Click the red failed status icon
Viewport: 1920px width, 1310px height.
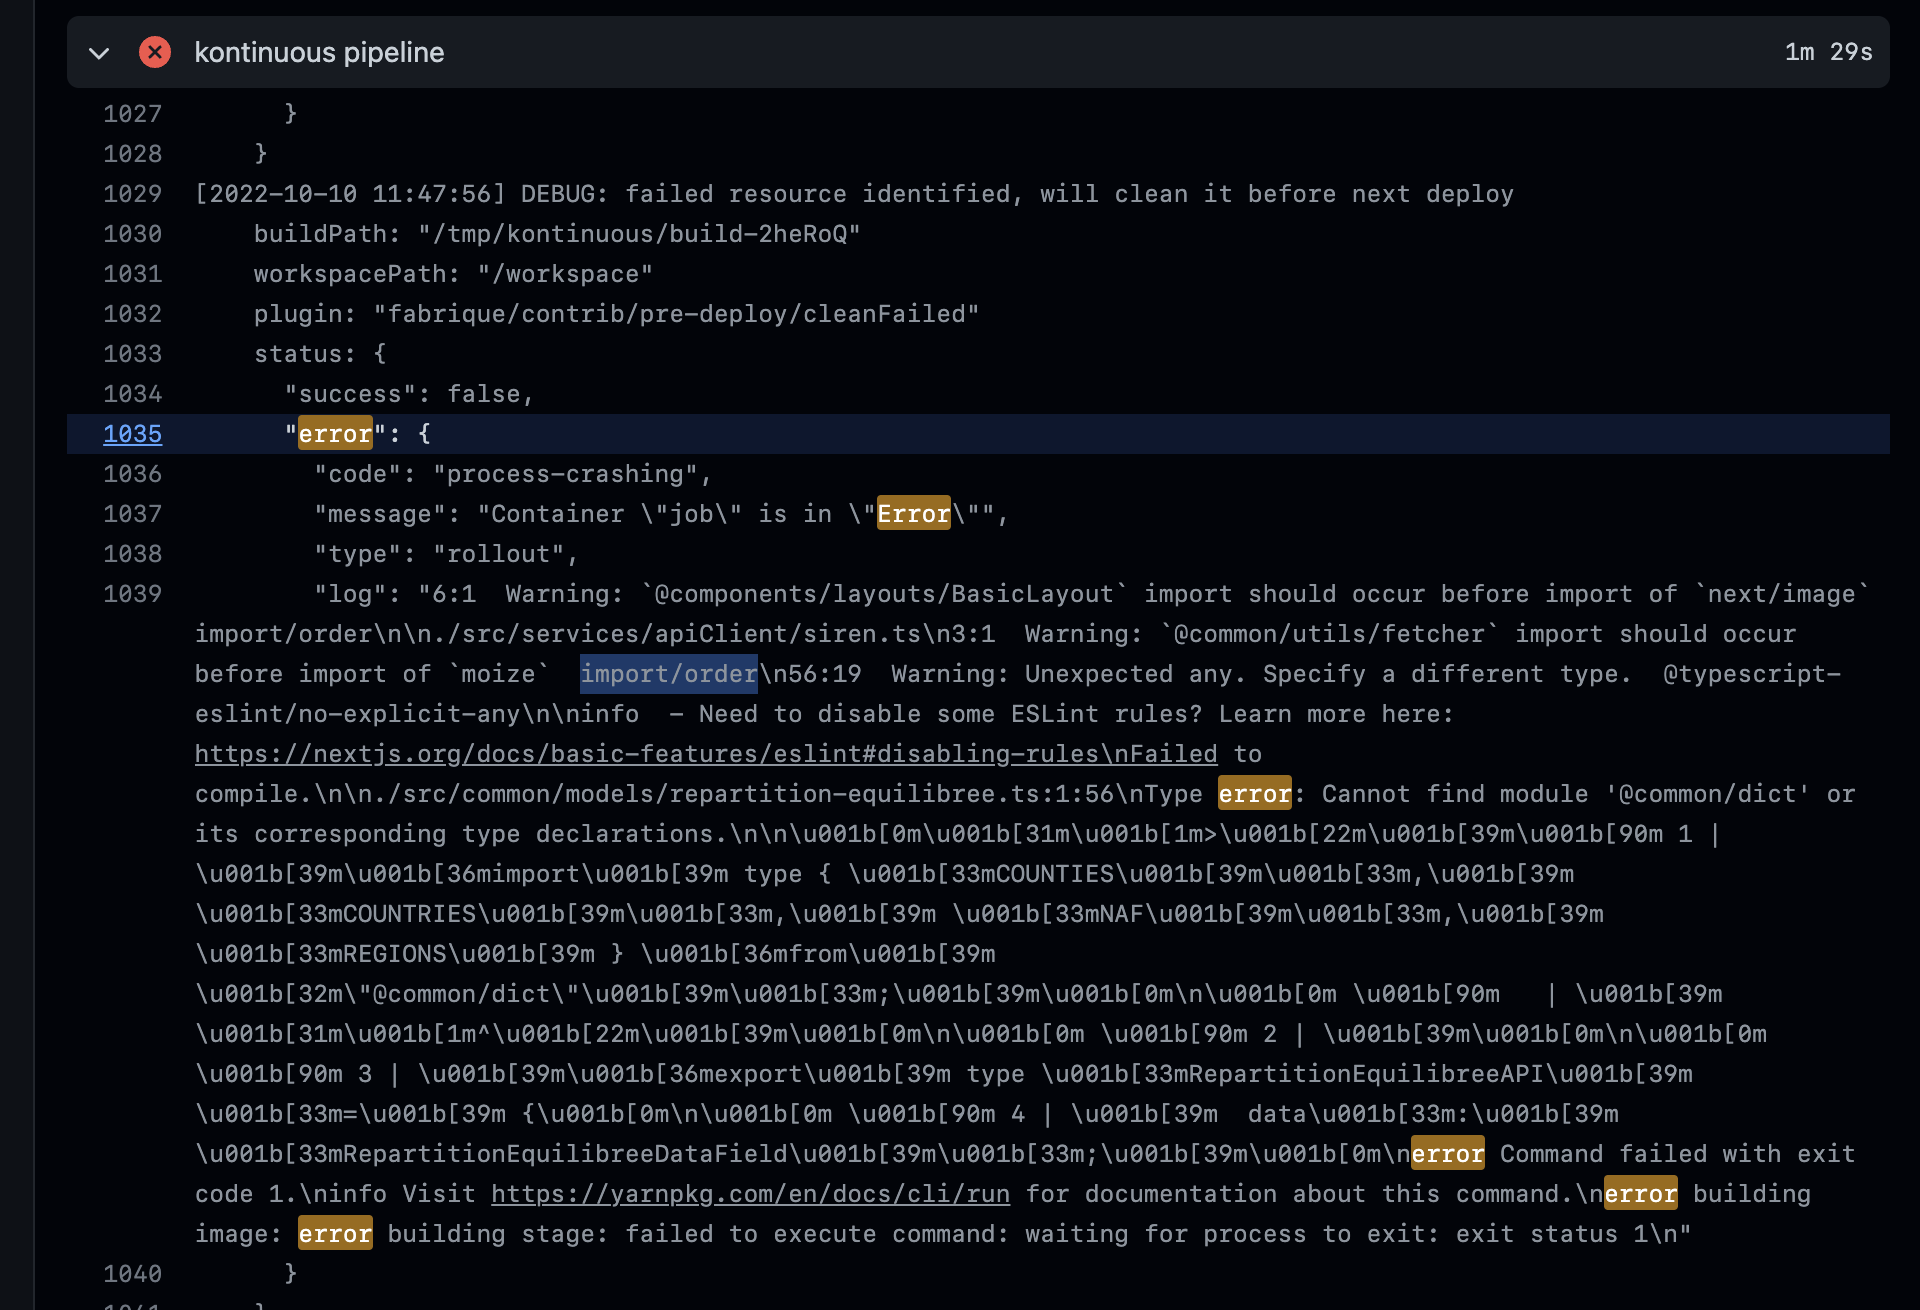tap(155, 52)
